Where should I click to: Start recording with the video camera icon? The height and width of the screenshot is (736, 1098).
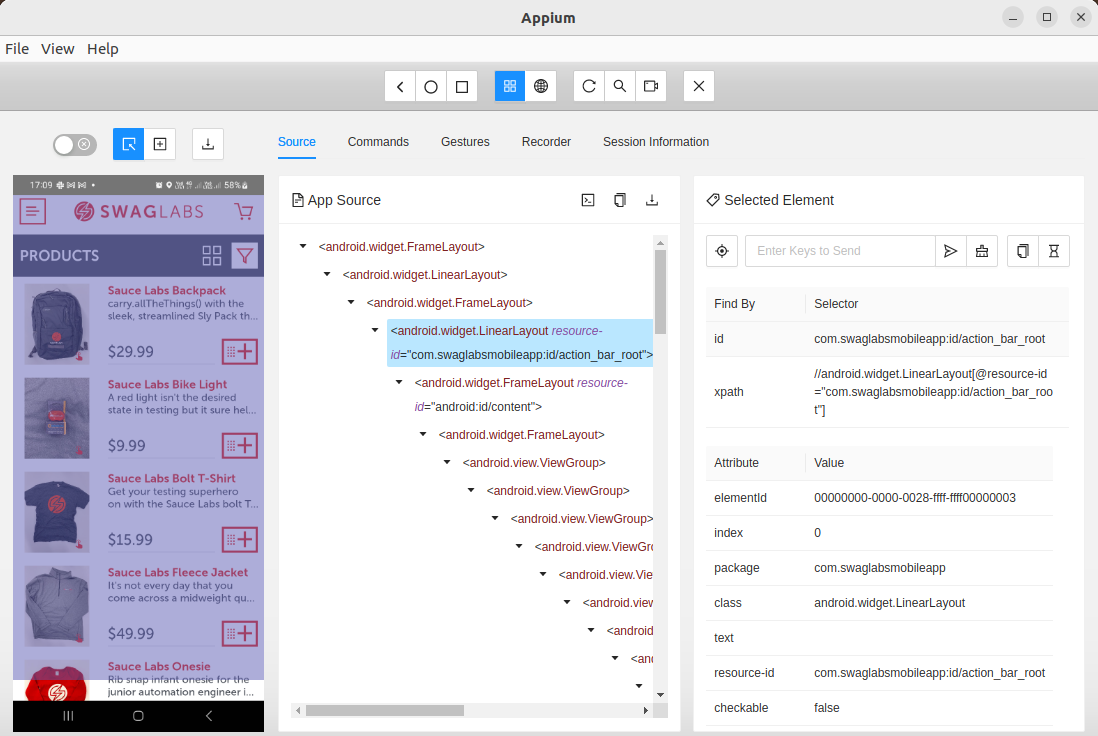[651, 87]
